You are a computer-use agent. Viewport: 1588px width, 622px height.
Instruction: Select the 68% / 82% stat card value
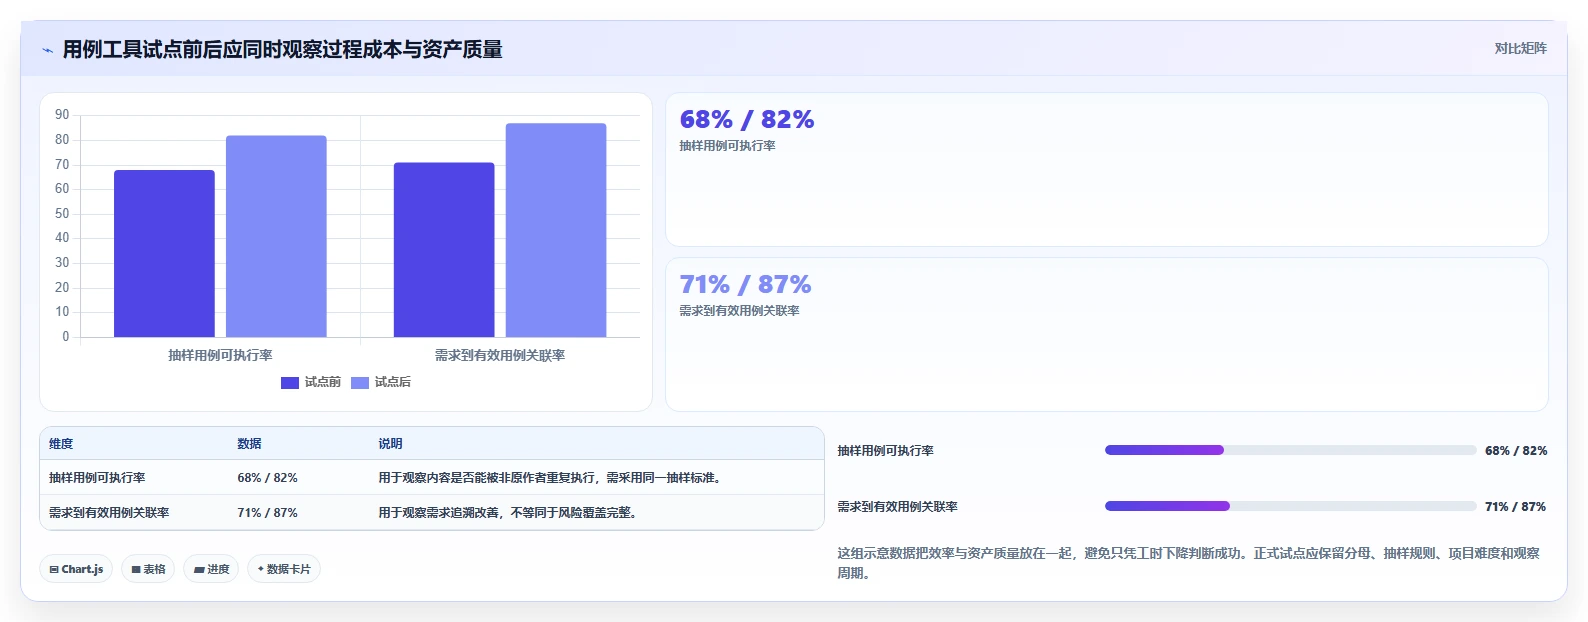747,120
